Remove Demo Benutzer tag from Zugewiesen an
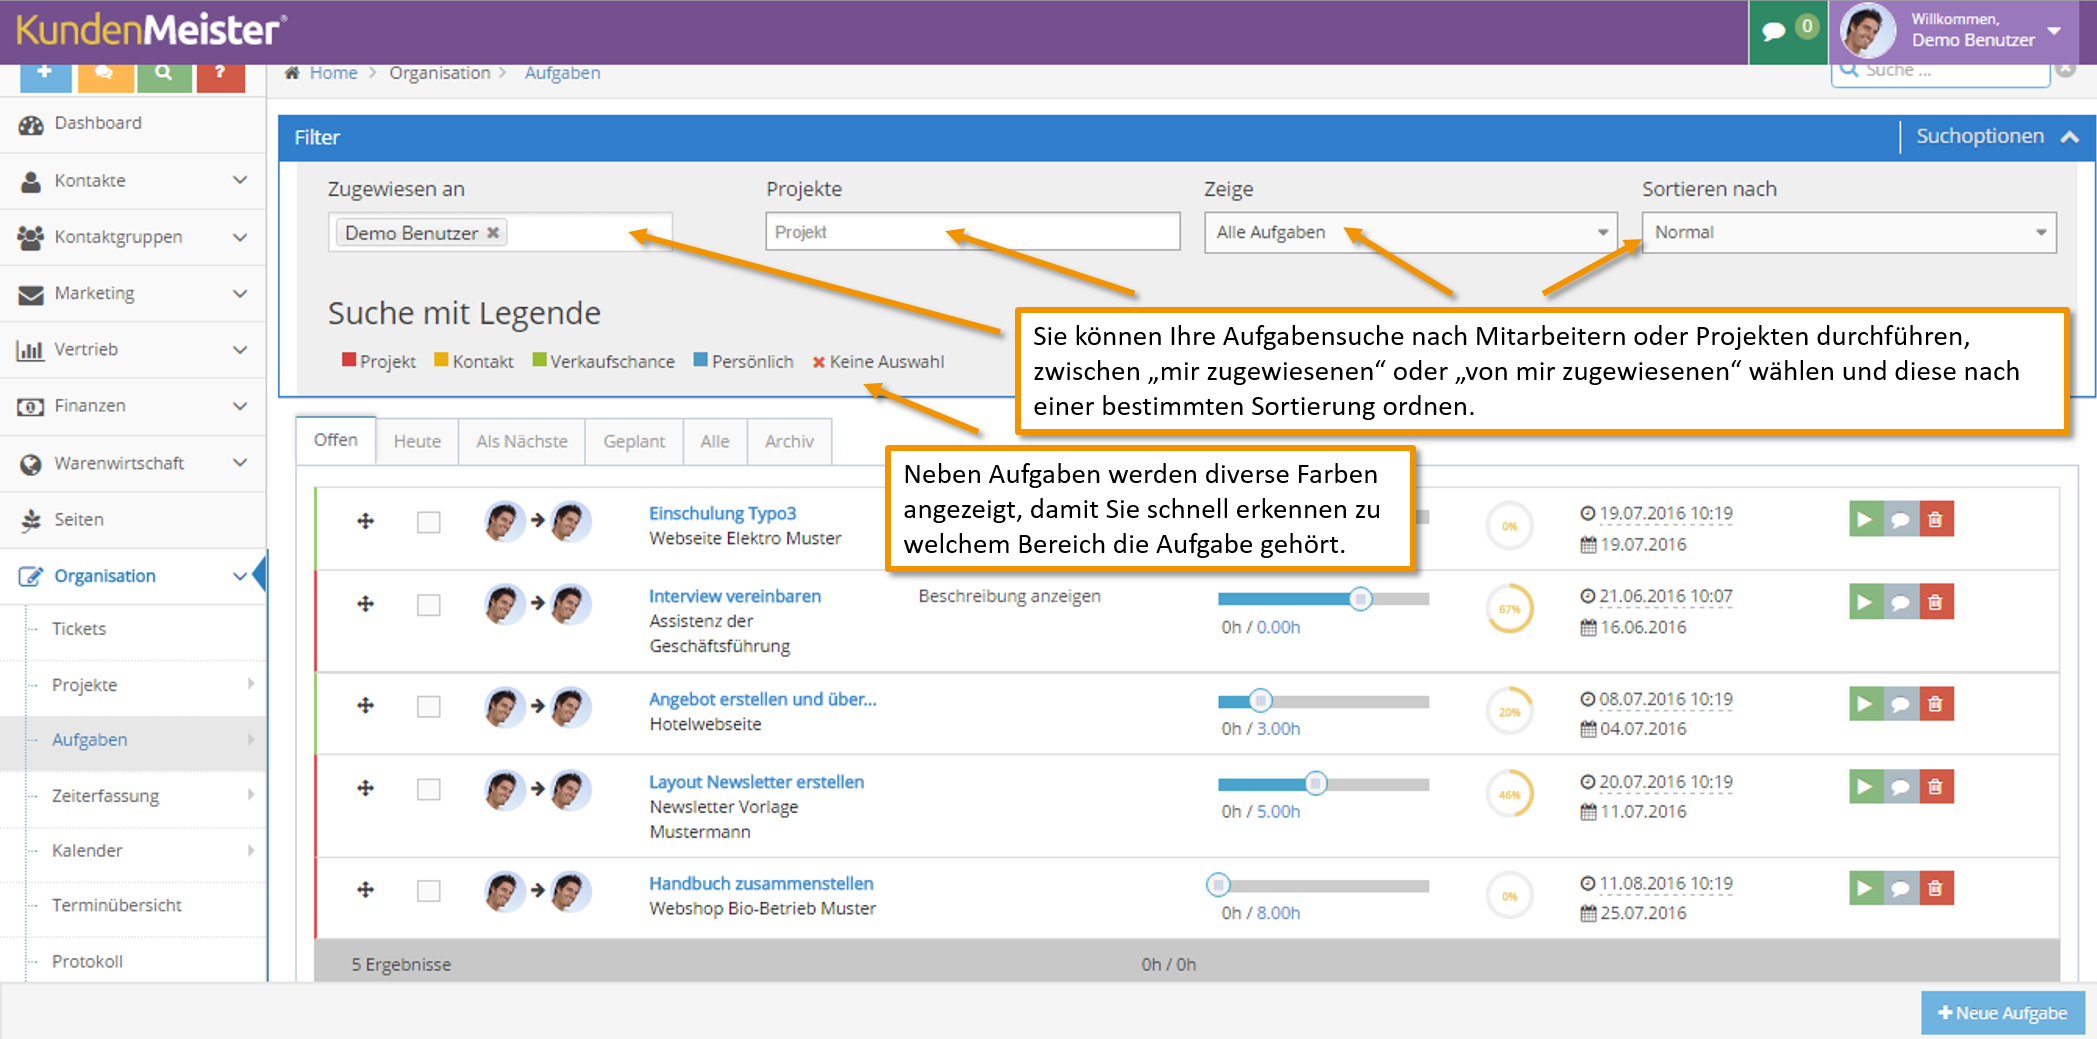This screenshot has width=2097, height=1039. (493, 232)
